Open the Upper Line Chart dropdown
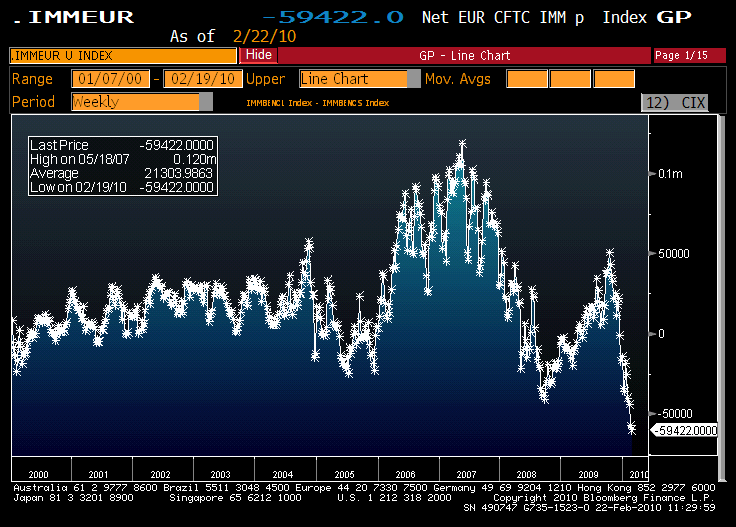The height and width of the screenshot is (527, 736). [x=353, y=79]
